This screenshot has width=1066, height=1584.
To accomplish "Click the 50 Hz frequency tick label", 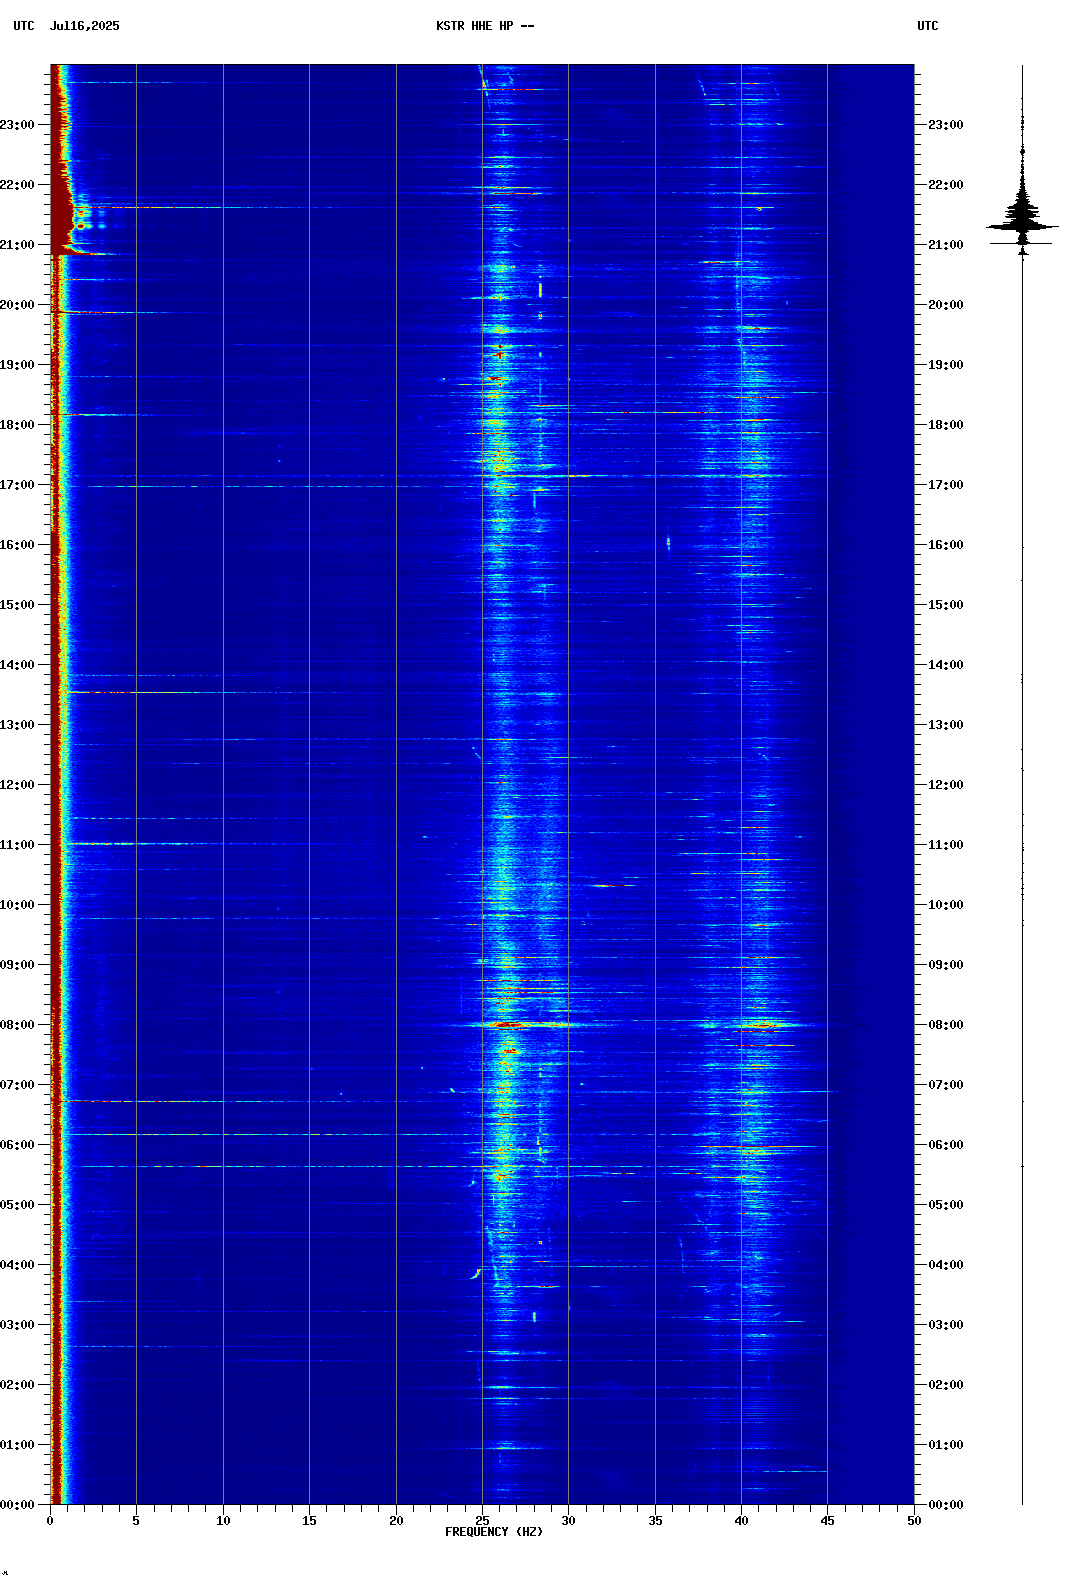I will pos(914,1520).
